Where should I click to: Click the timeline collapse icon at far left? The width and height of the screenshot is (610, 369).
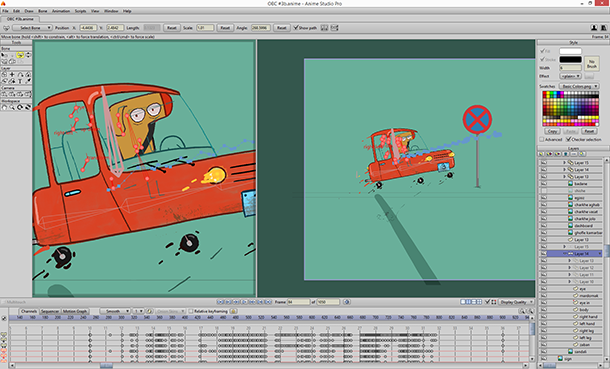tap(4, 318)
